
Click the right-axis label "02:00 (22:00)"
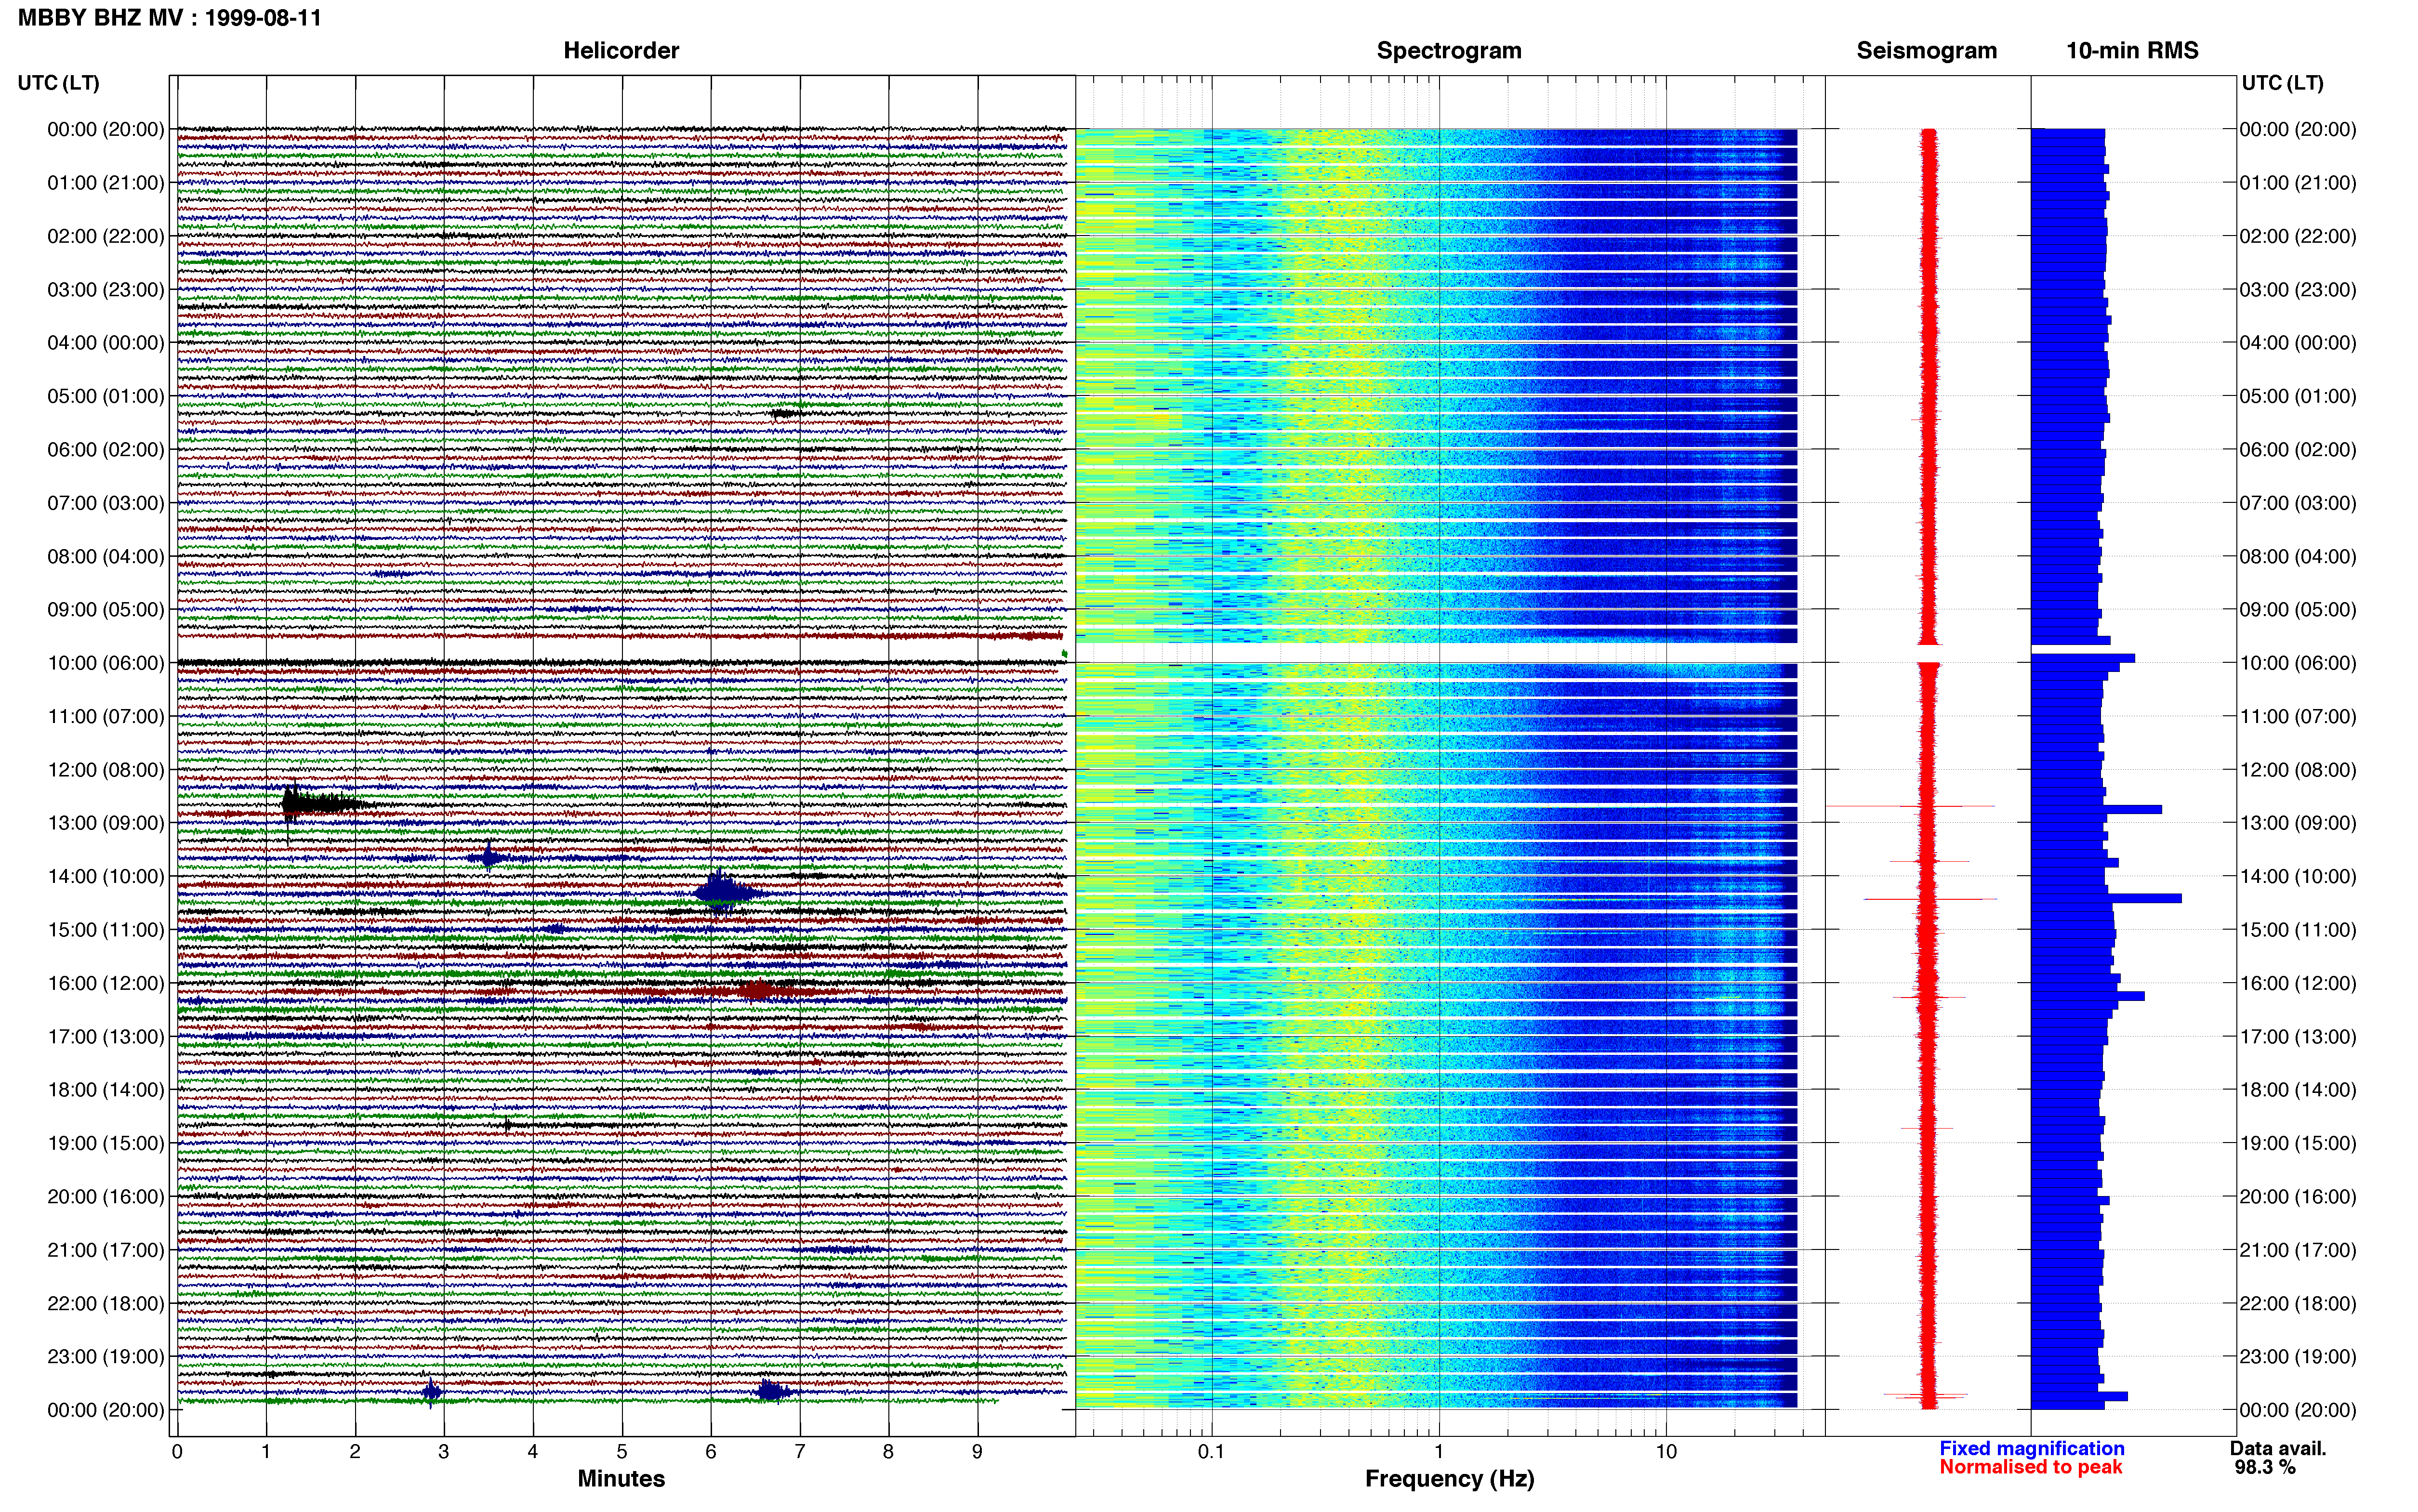point(2298,236)
